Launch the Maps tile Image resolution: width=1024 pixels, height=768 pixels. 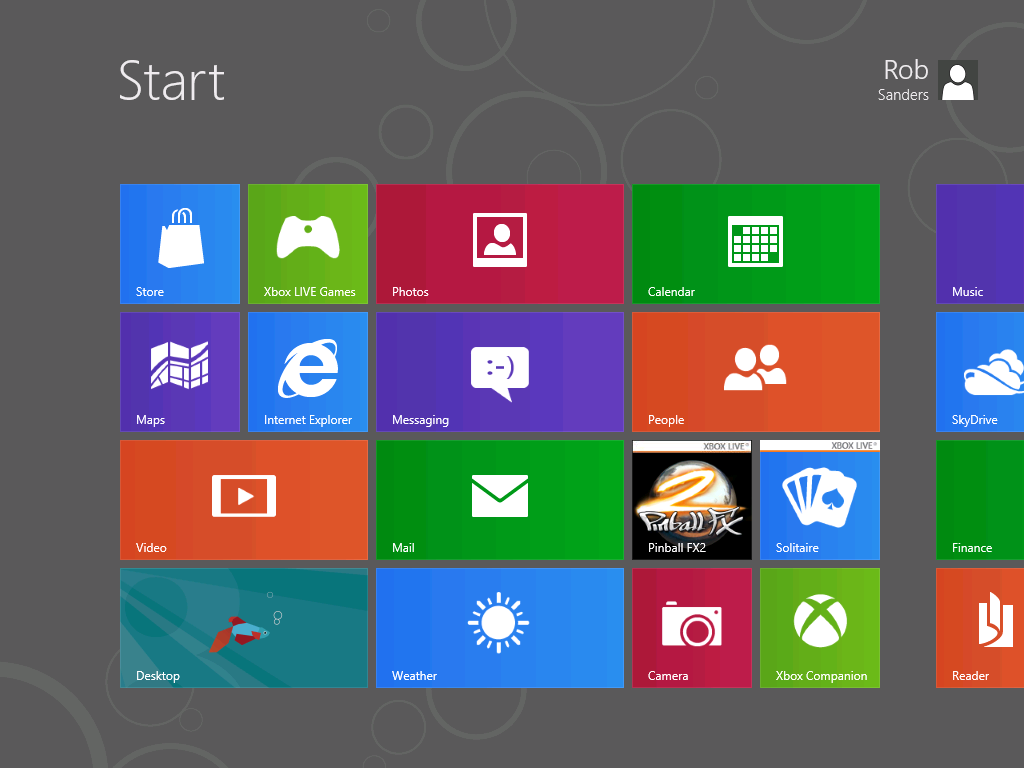point(180,371)
